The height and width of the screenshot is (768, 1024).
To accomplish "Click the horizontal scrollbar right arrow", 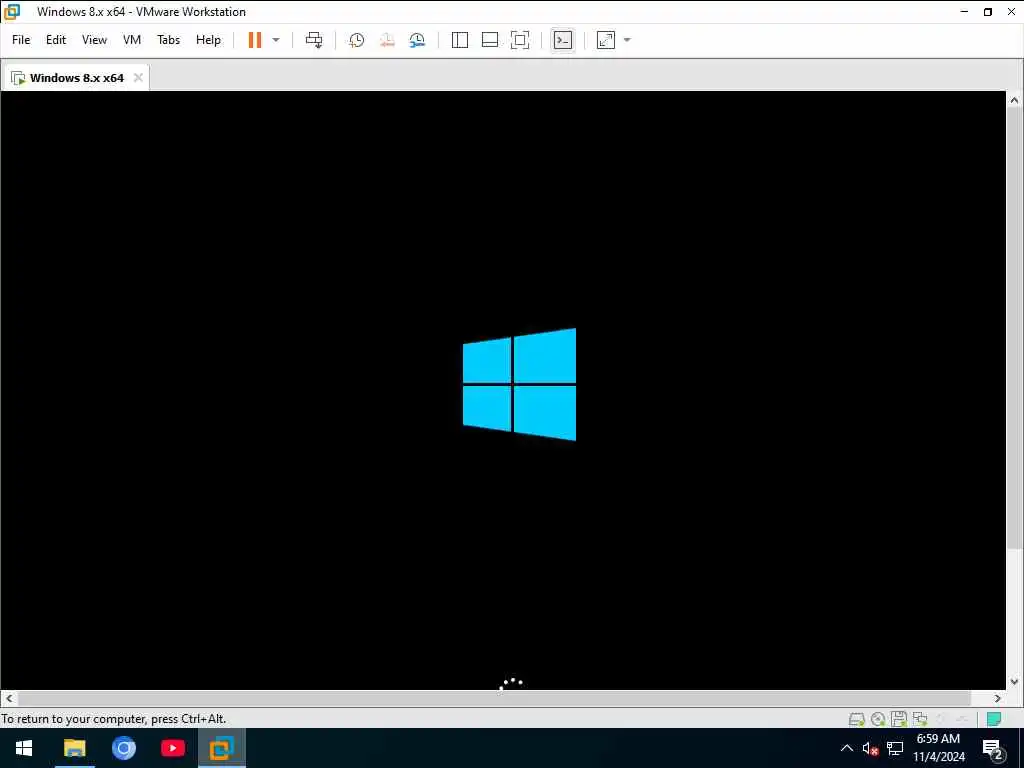I will (997, 698).
